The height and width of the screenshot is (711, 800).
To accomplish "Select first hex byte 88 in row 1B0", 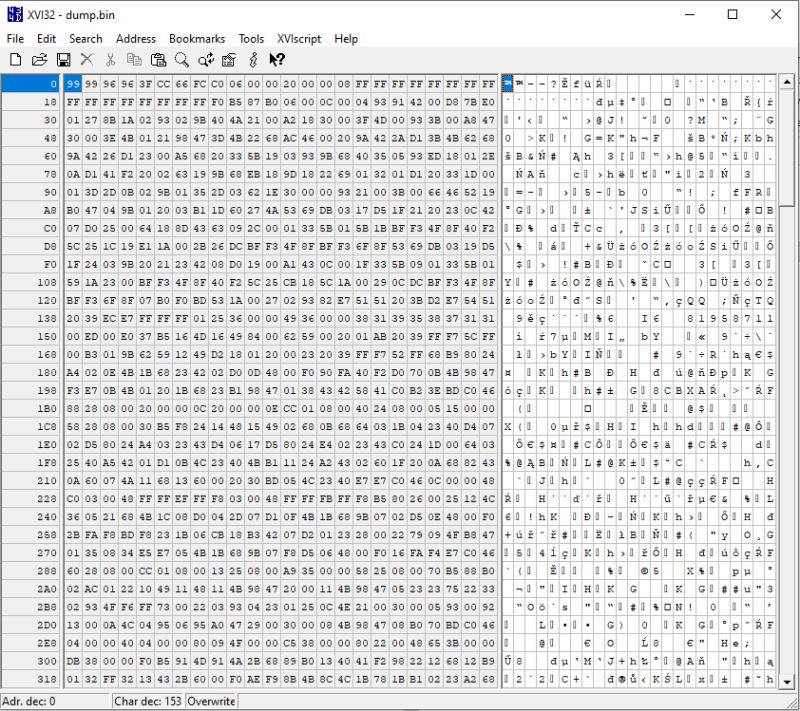I will coord(73,409).
